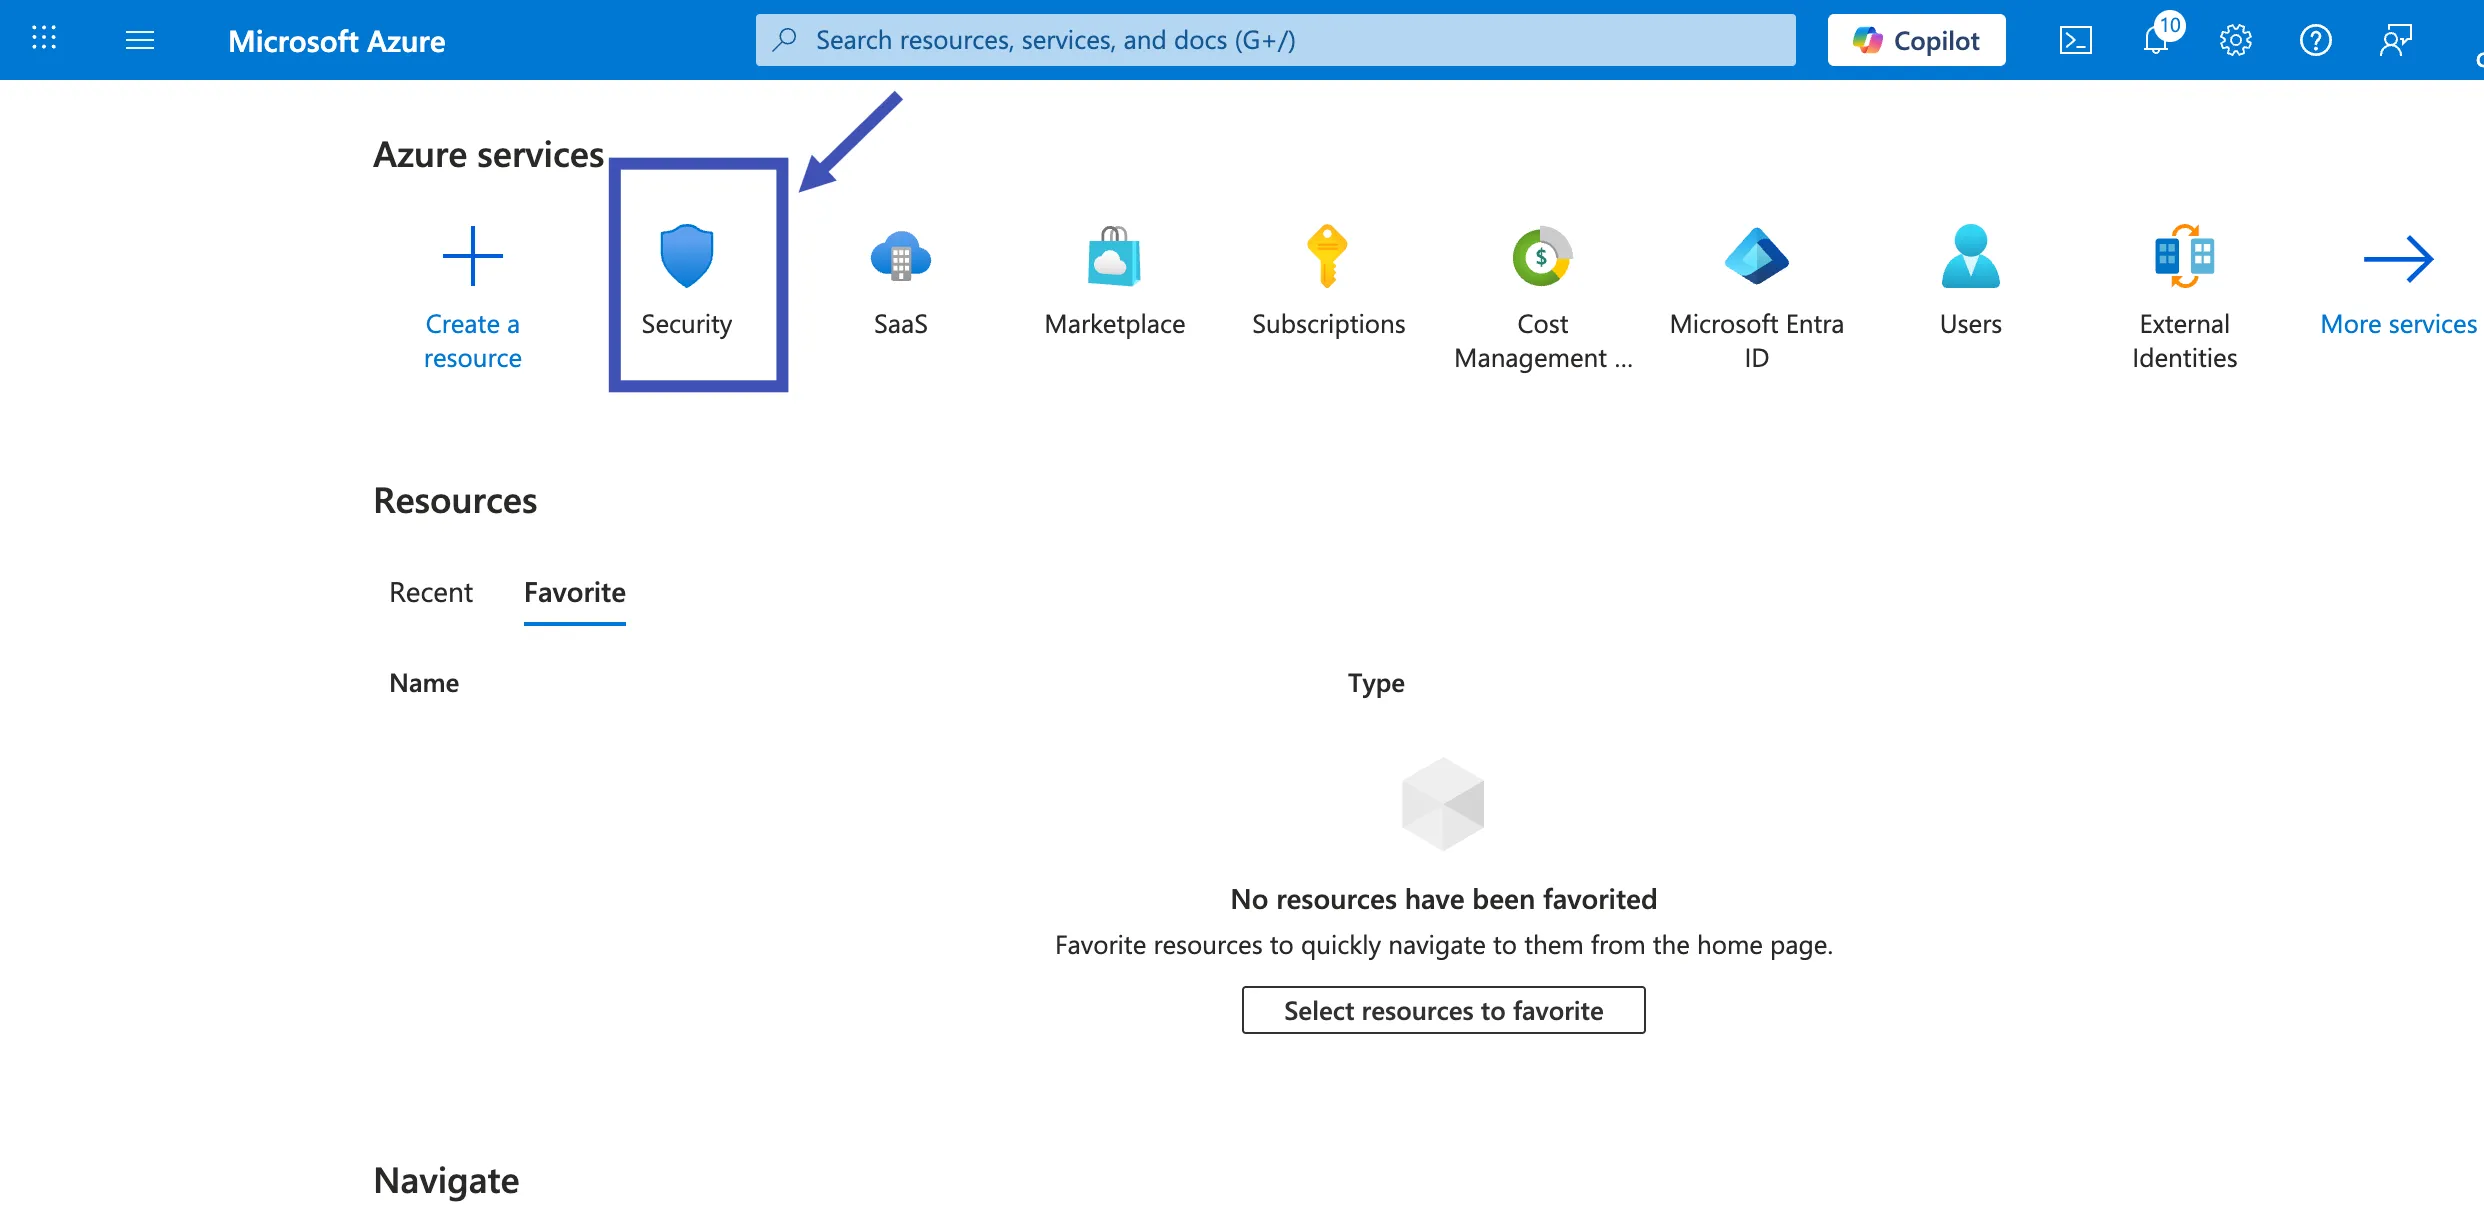The width and height of the screenshot is (2484, 1216).
Task: Click the Create a resource link text
Action: click(x=472, y=341)
